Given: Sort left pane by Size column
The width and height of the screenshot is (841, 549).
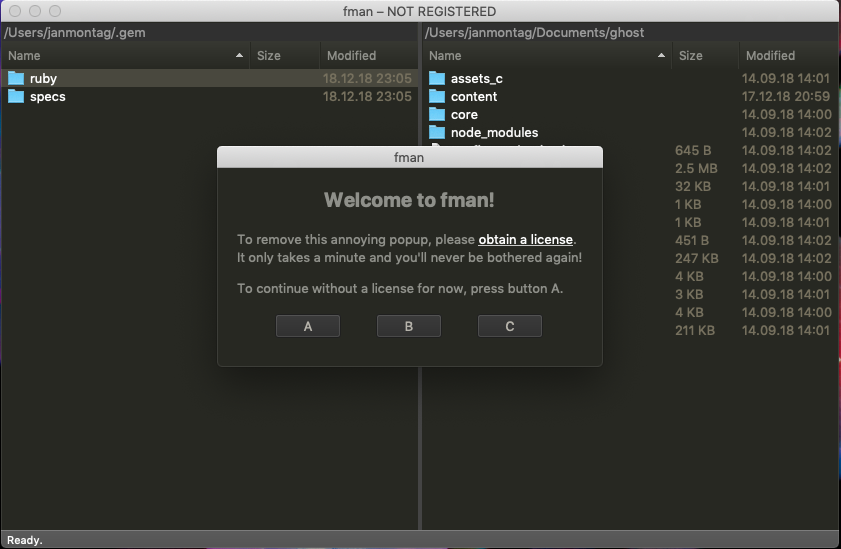Looking at the screenshot, I should [x=284, y=56].
